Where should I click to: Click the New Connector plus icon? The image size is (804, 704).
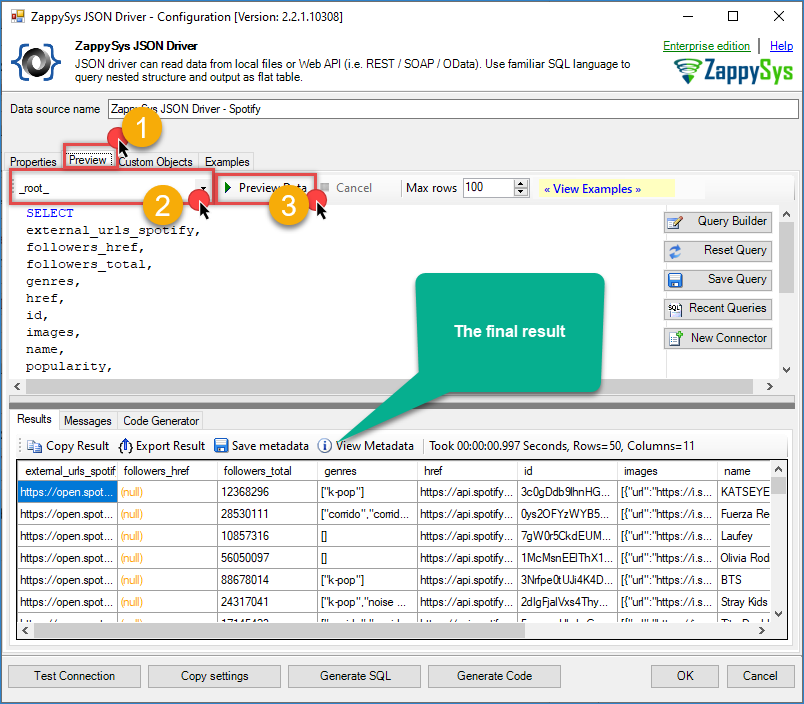click(x=675, y=338)
